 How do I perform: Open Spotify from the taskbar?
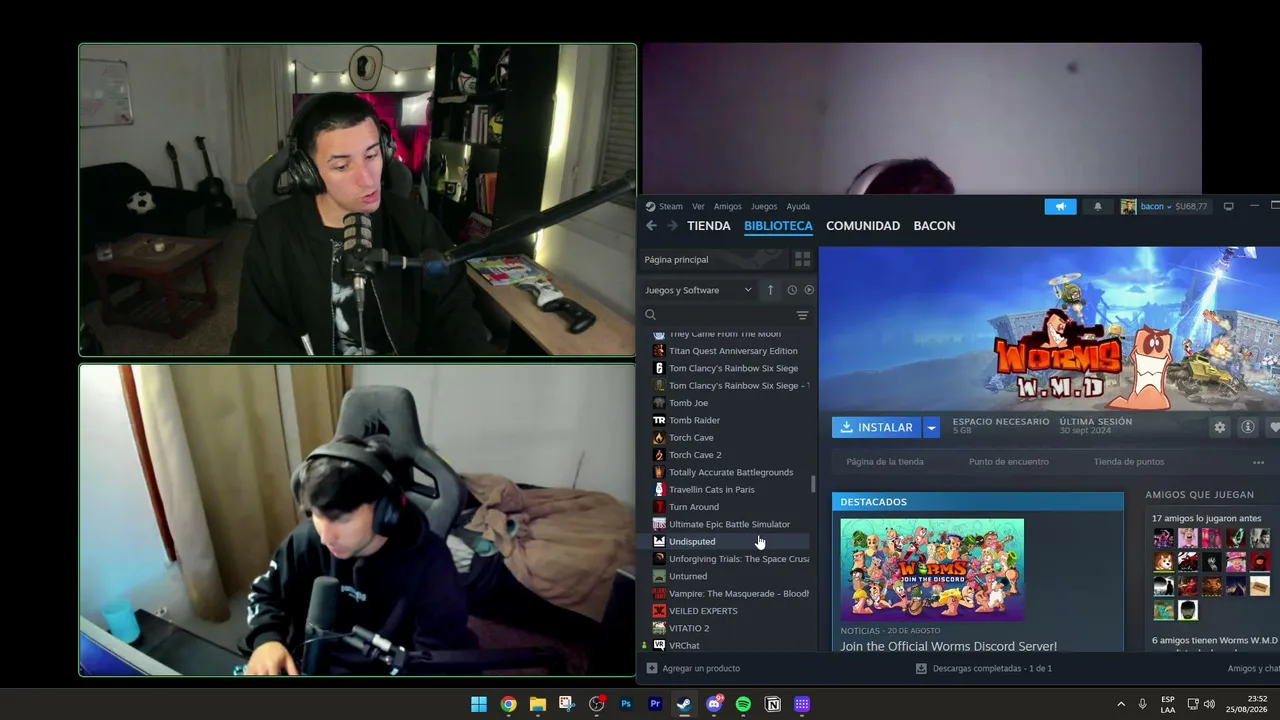pyautogui.click(x=743, y=704)
